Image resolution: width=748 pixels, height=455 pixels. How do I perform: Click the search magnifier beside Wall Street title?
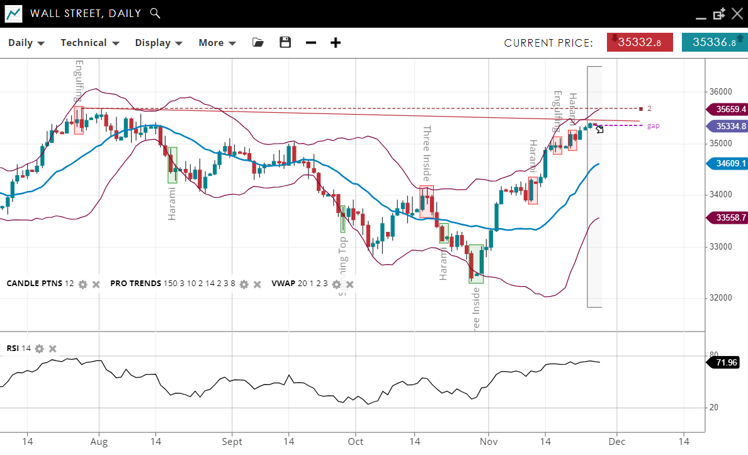(x=155, y=13)
